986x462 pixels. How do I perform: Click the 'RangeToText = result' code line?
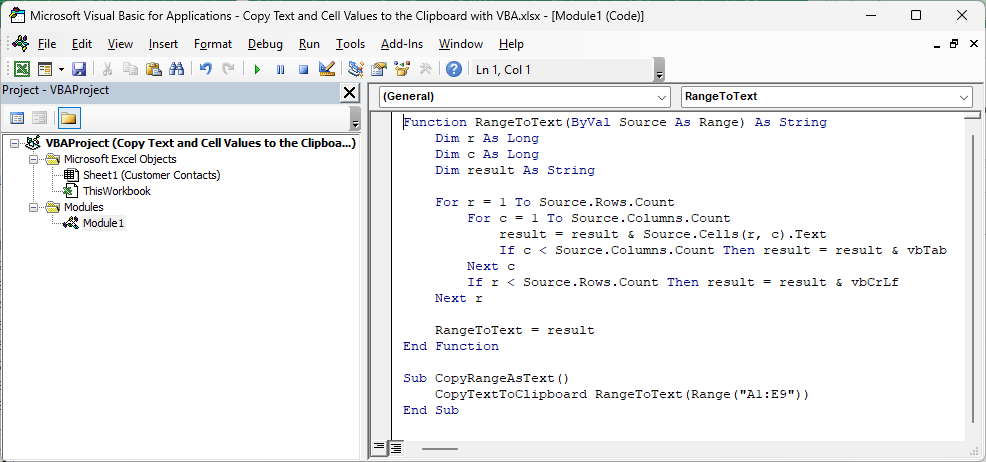pos(514,330)
